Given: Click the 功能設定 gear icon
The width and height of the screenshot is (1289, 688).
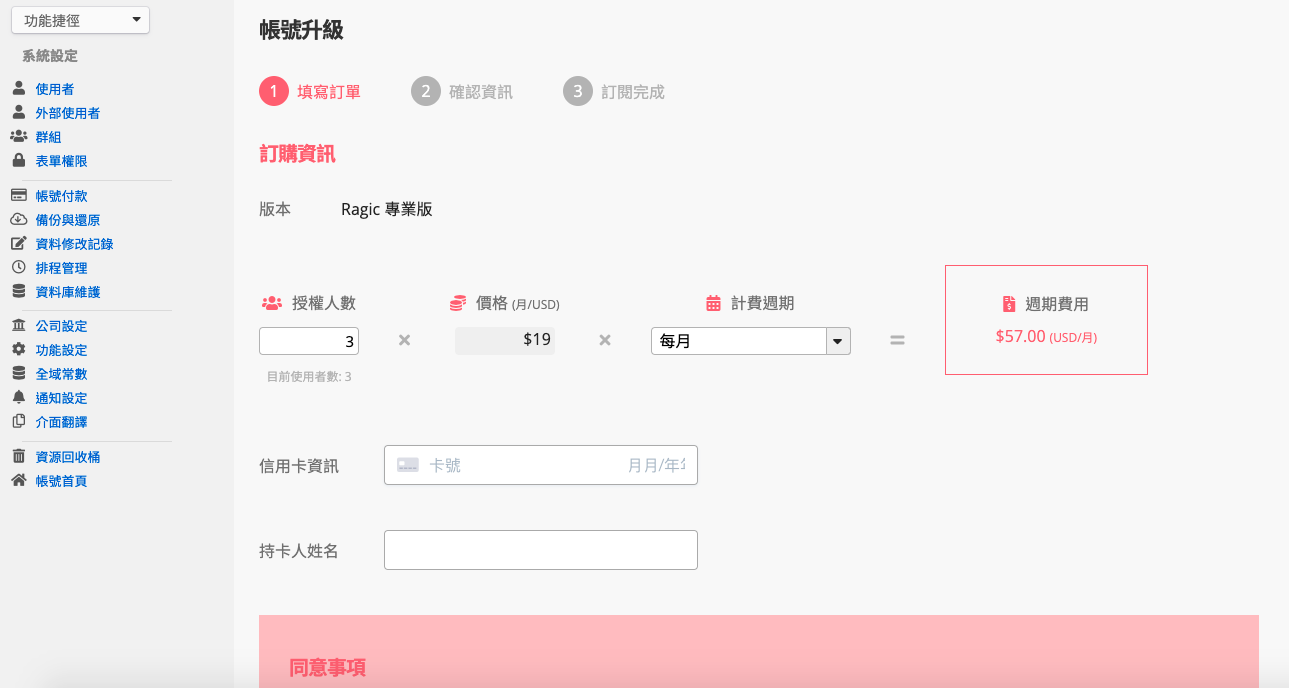Looking at the screenshot, I should pyautogui.click(x=18, y=350).
